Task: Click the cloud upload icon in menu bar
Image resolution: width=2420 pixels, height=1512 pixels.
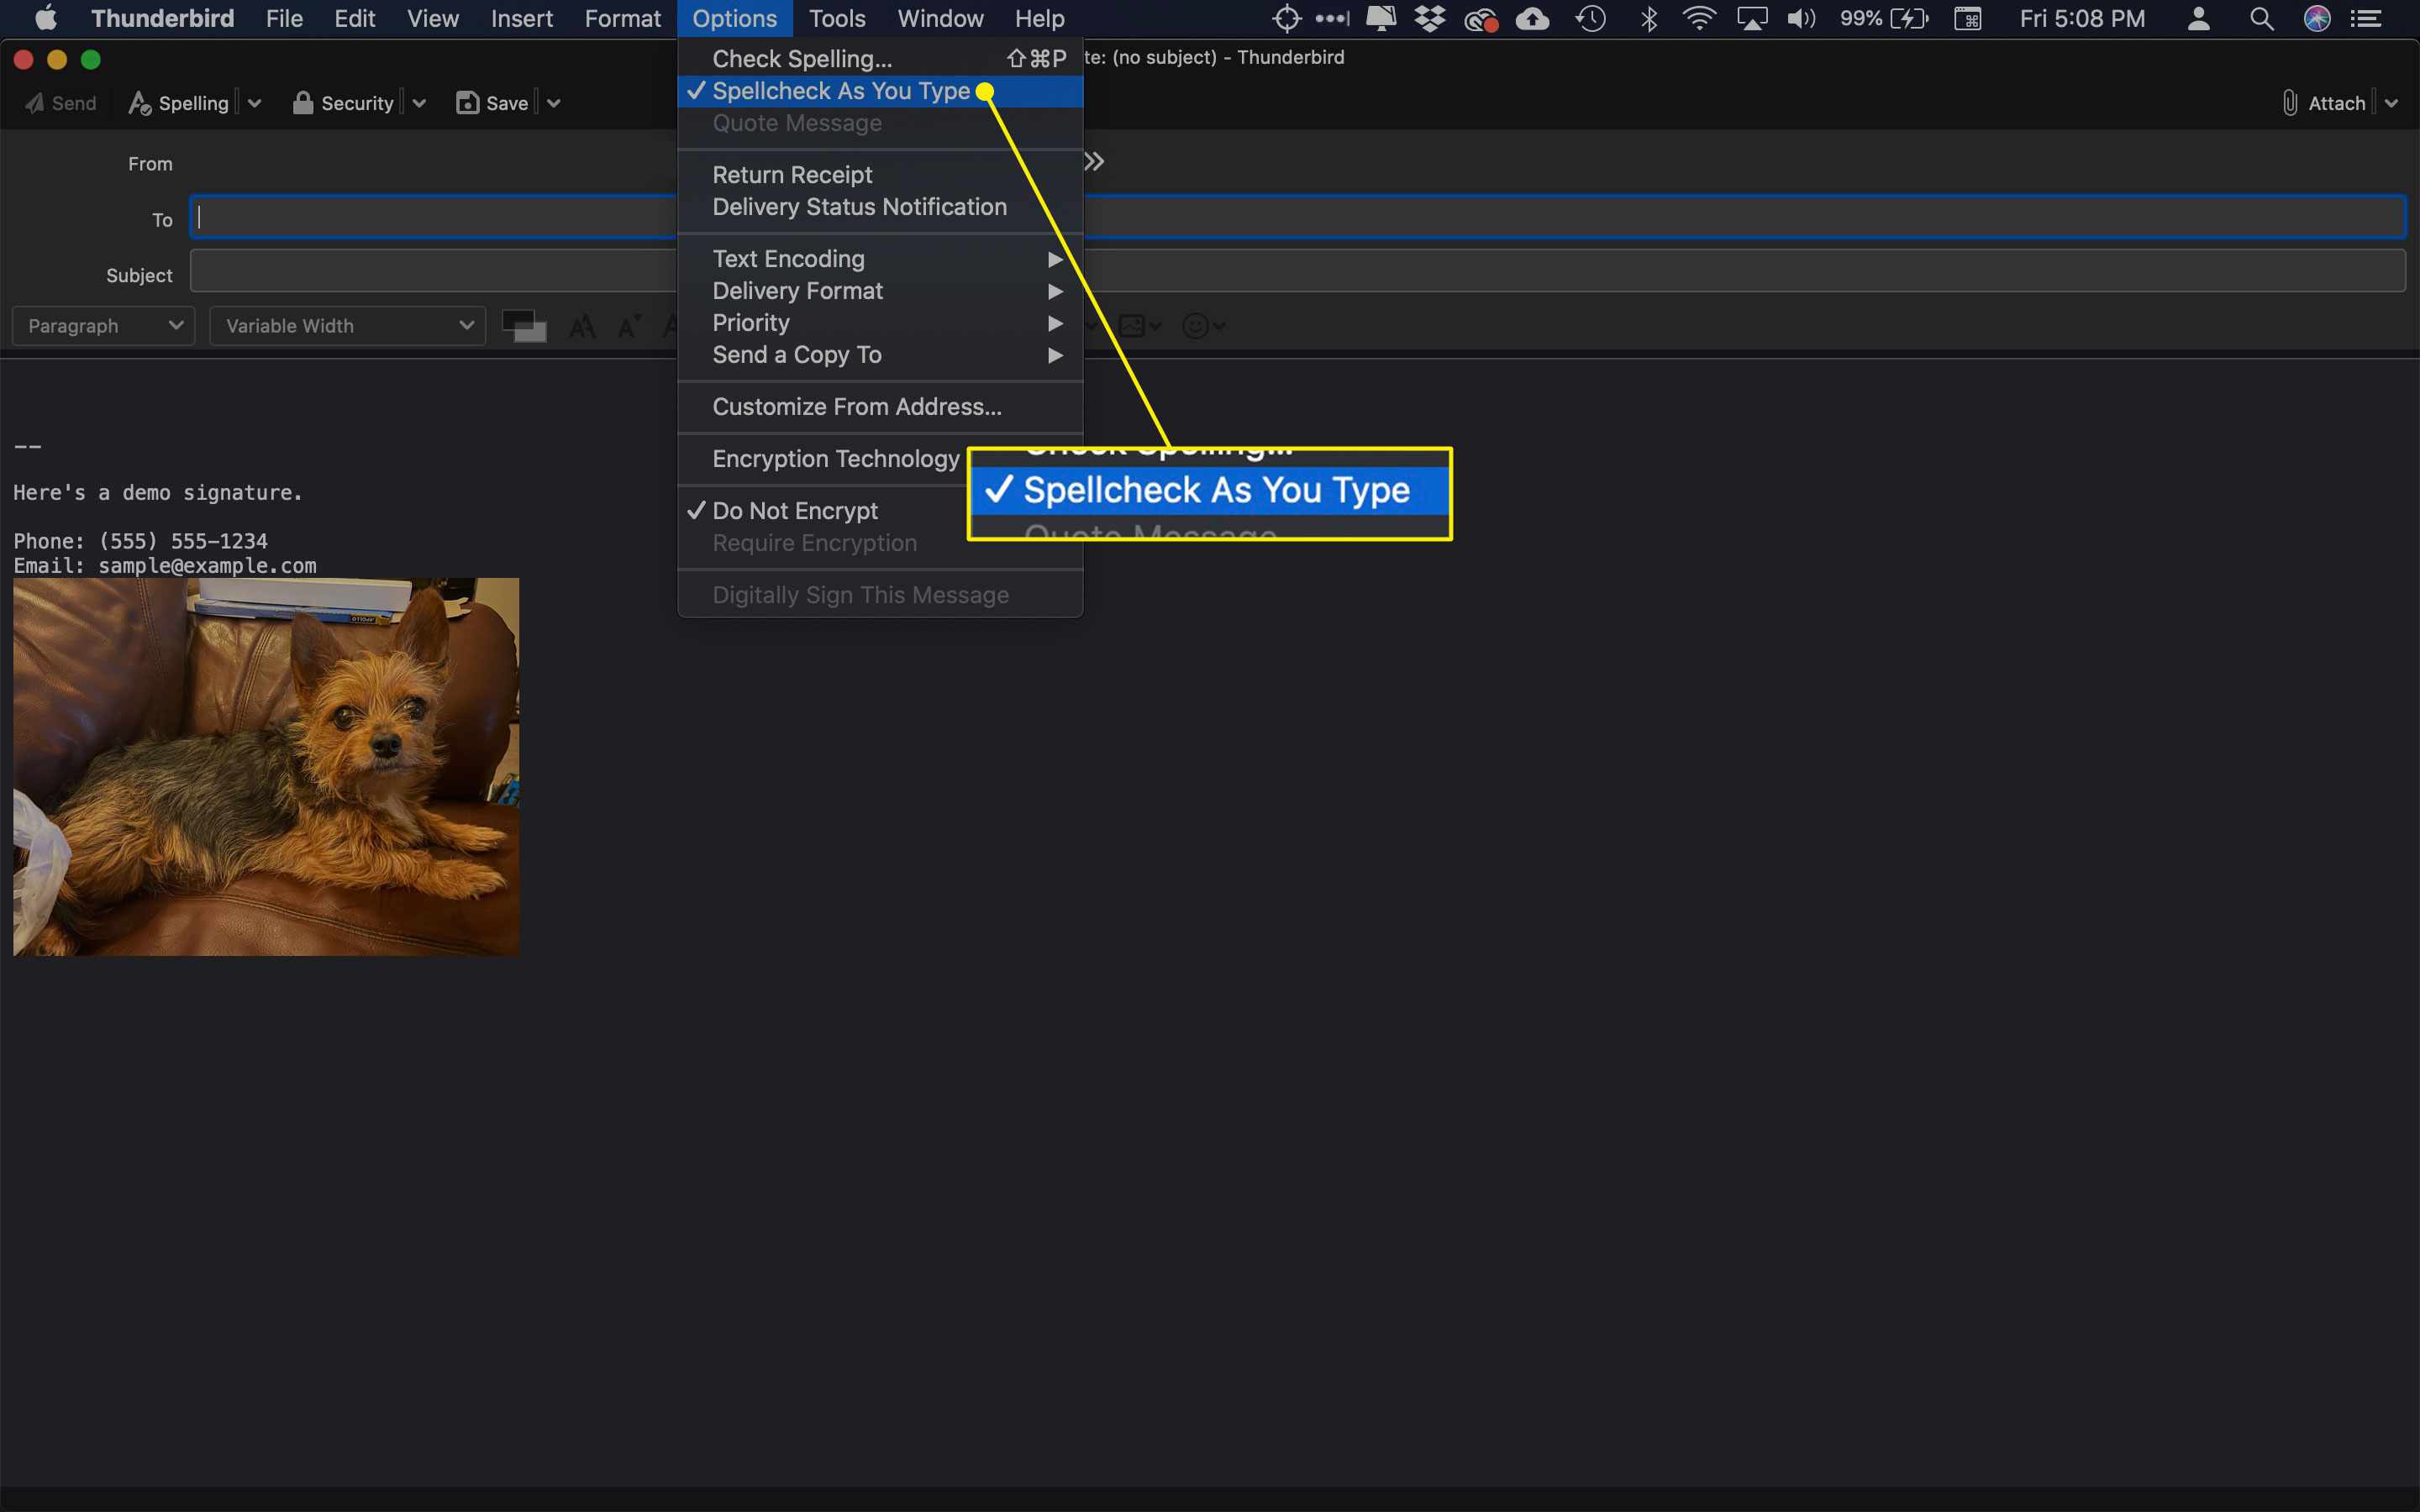Action: pyautogui.click(x=1532, y=18)
